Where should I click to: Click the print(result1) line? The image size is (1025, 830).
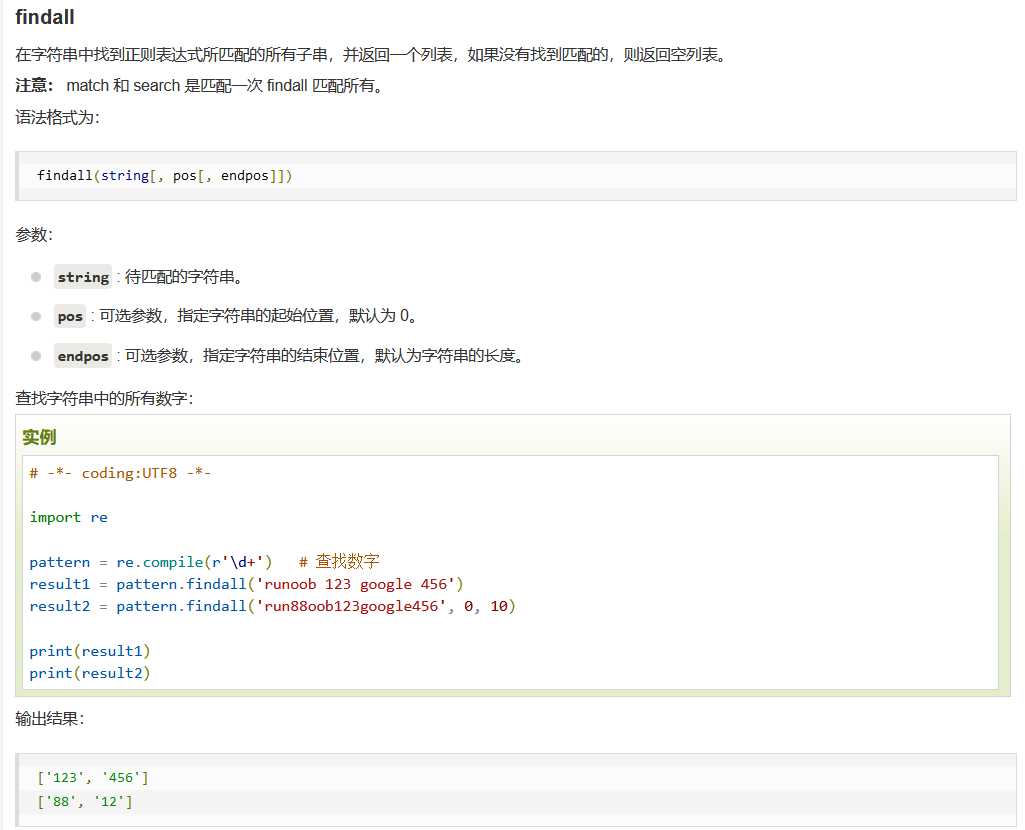[90, 652]
